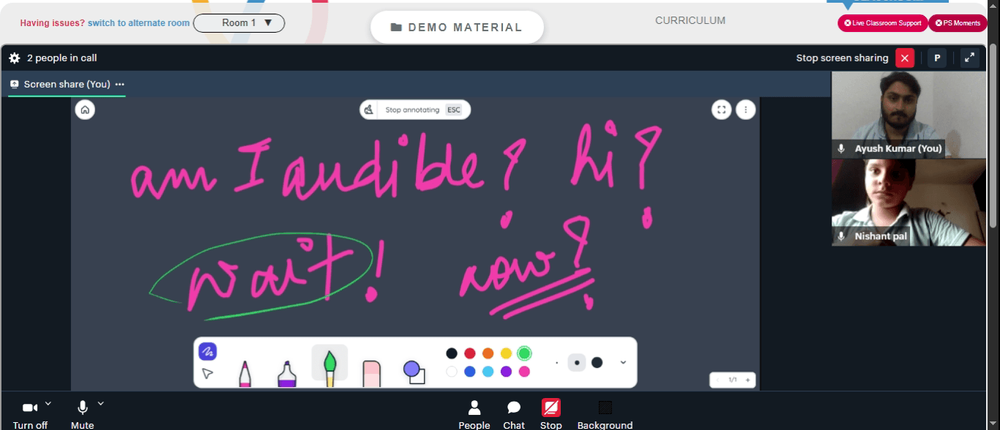Image resolution: width=1000 pixels, height=430 pixels.
Task: Select the purple highlighter marker tool
Action: pyautogui.click(x=287, y=373)
